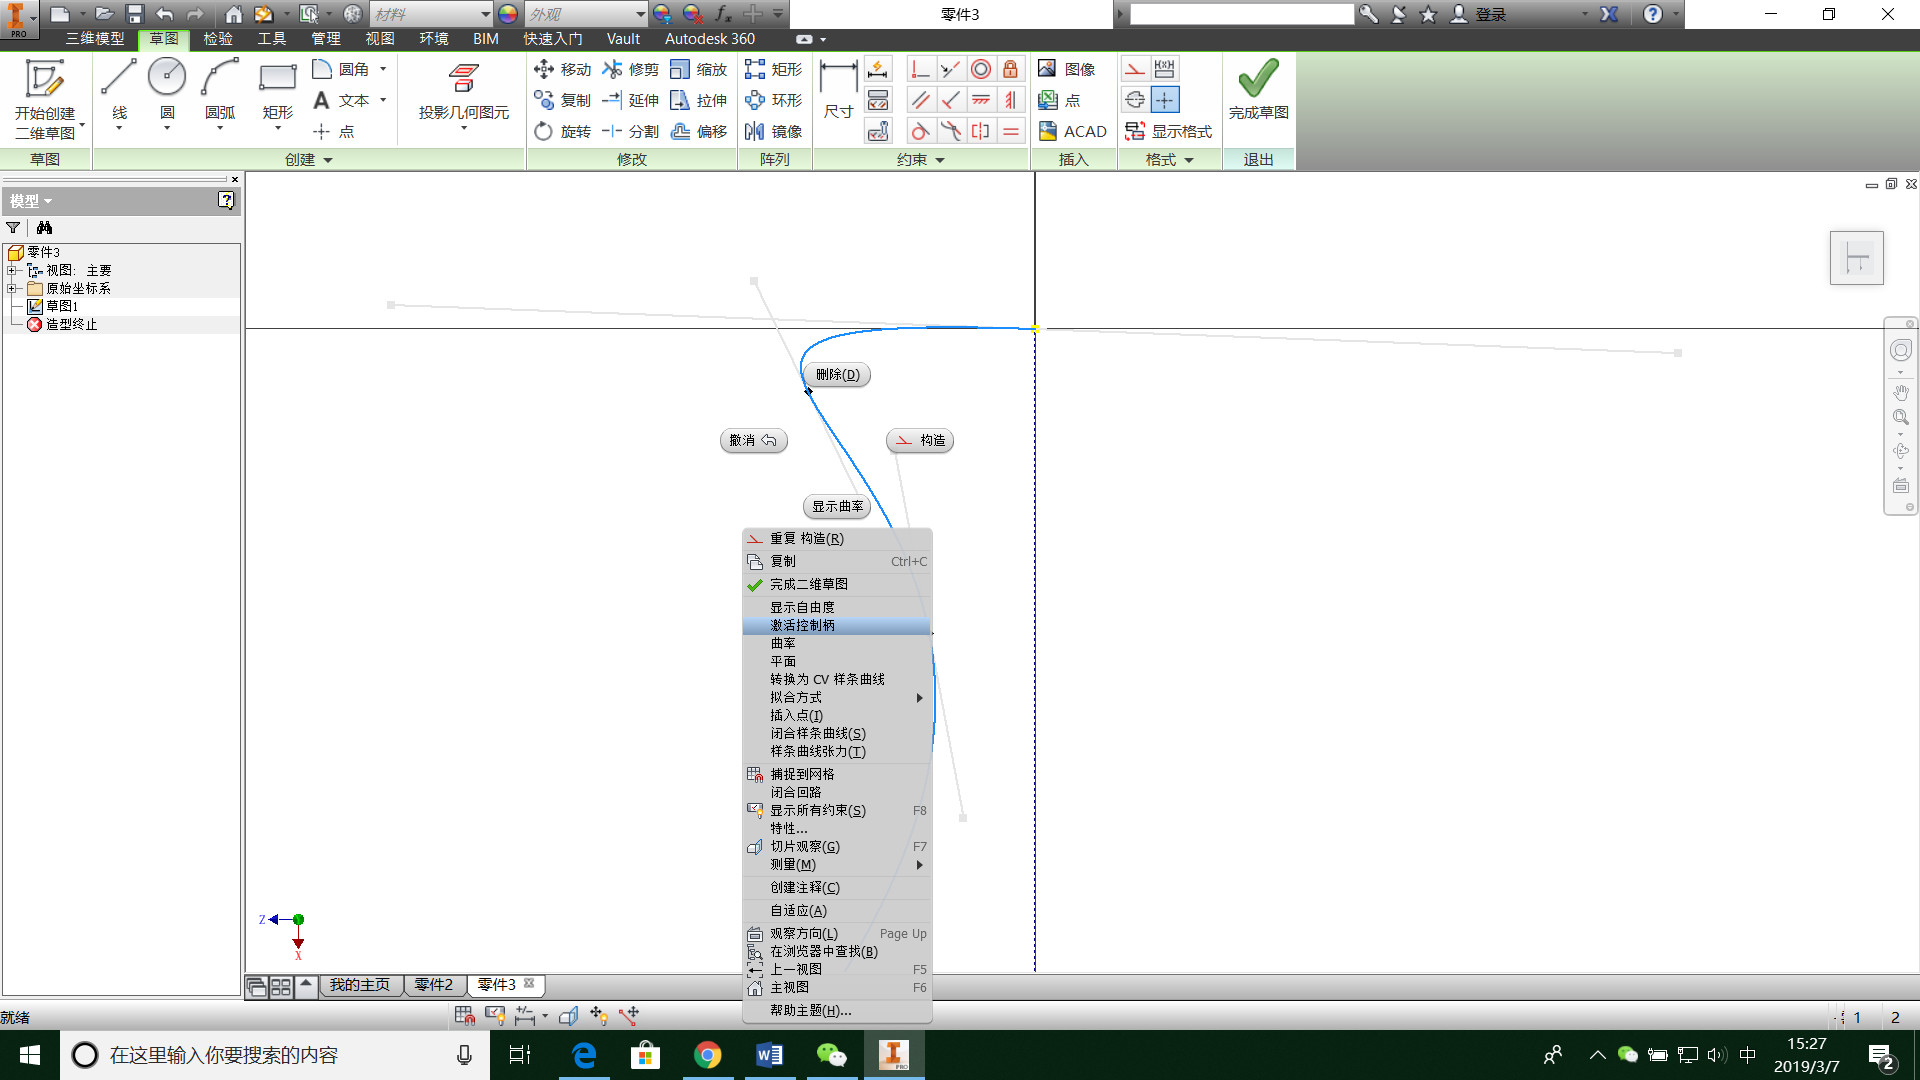Select the Dimension (尺寸) tool

tap(837, 91)
